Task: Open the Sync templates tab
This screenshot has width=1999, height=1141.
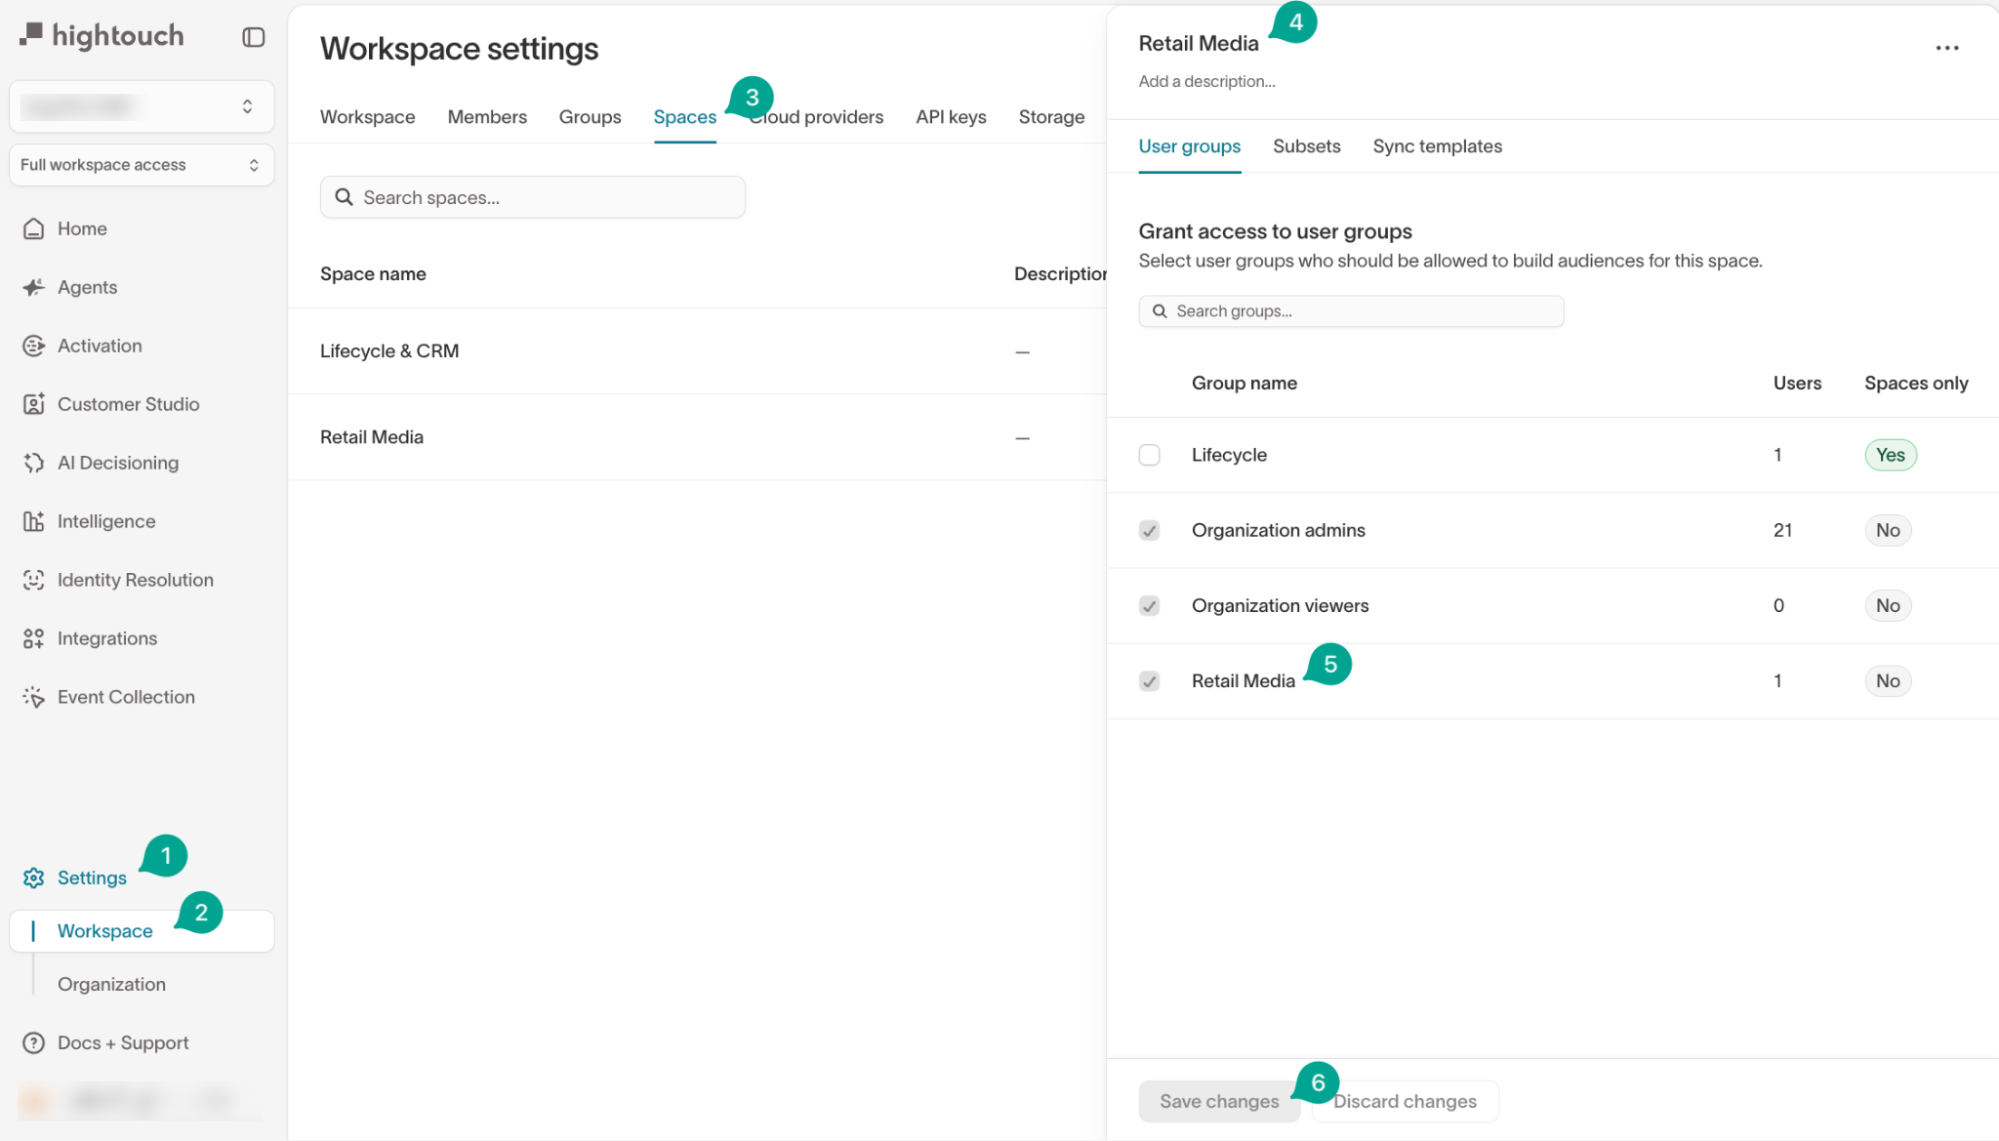Action: pos(1436,146)
